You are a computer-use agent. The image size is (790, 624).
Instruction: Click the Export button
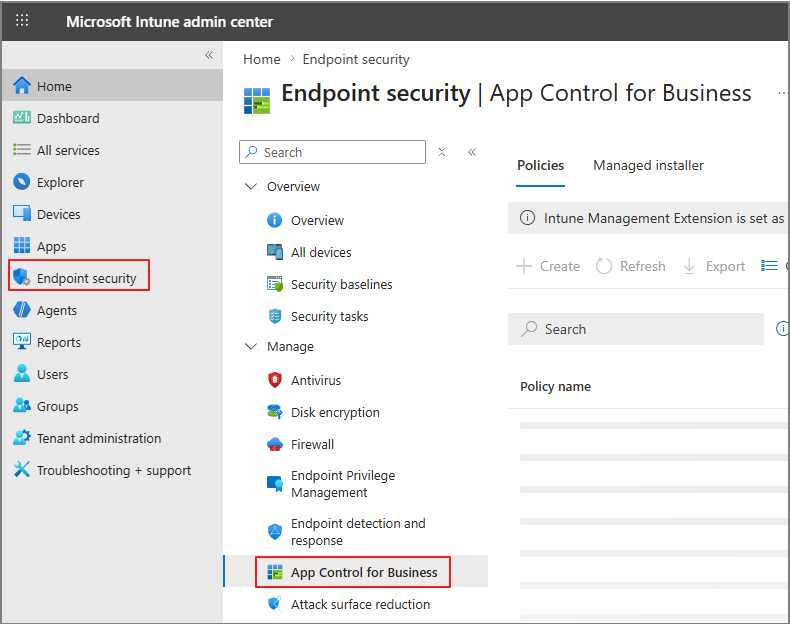click(714, 266)
